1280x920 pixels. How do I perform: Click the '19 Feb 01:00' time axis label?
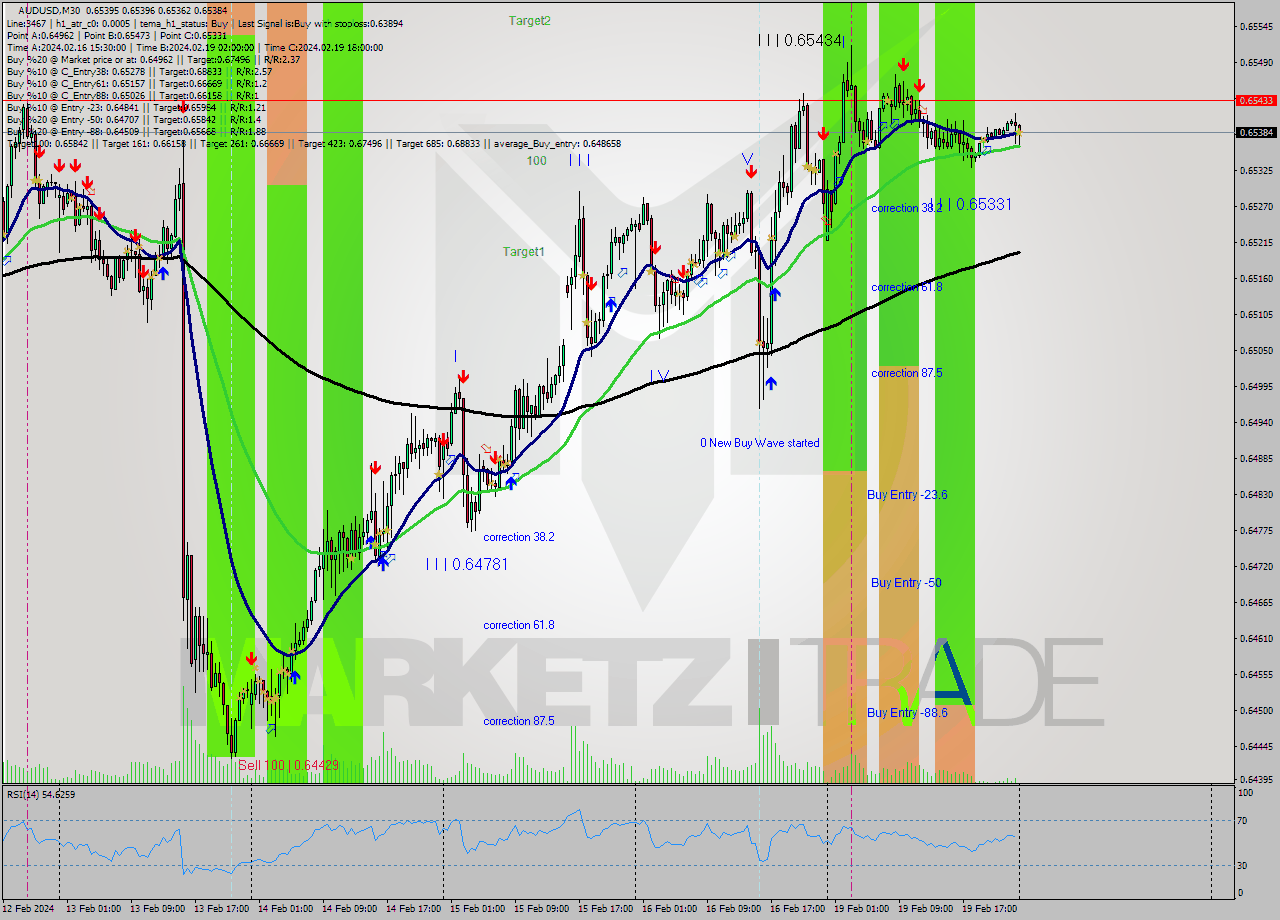click(x=862, y=909)
